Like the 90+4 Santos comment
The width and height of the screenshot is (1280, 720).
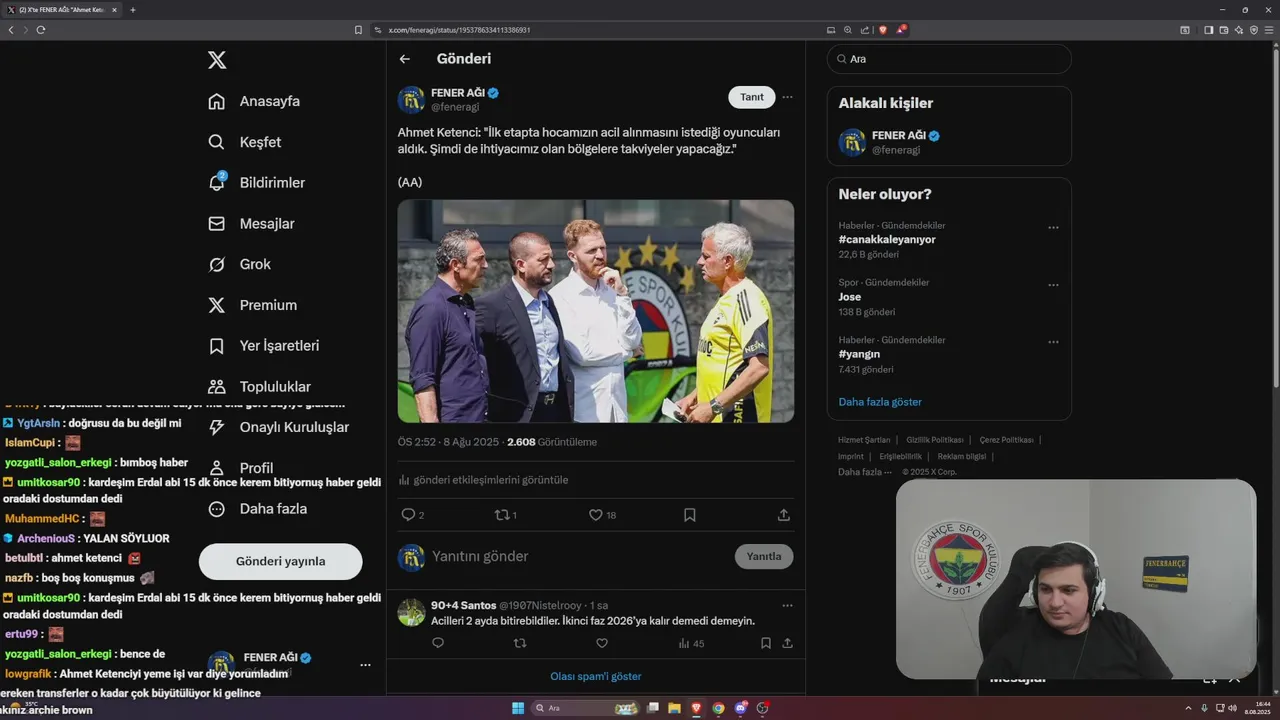click(x=602, y=643)
